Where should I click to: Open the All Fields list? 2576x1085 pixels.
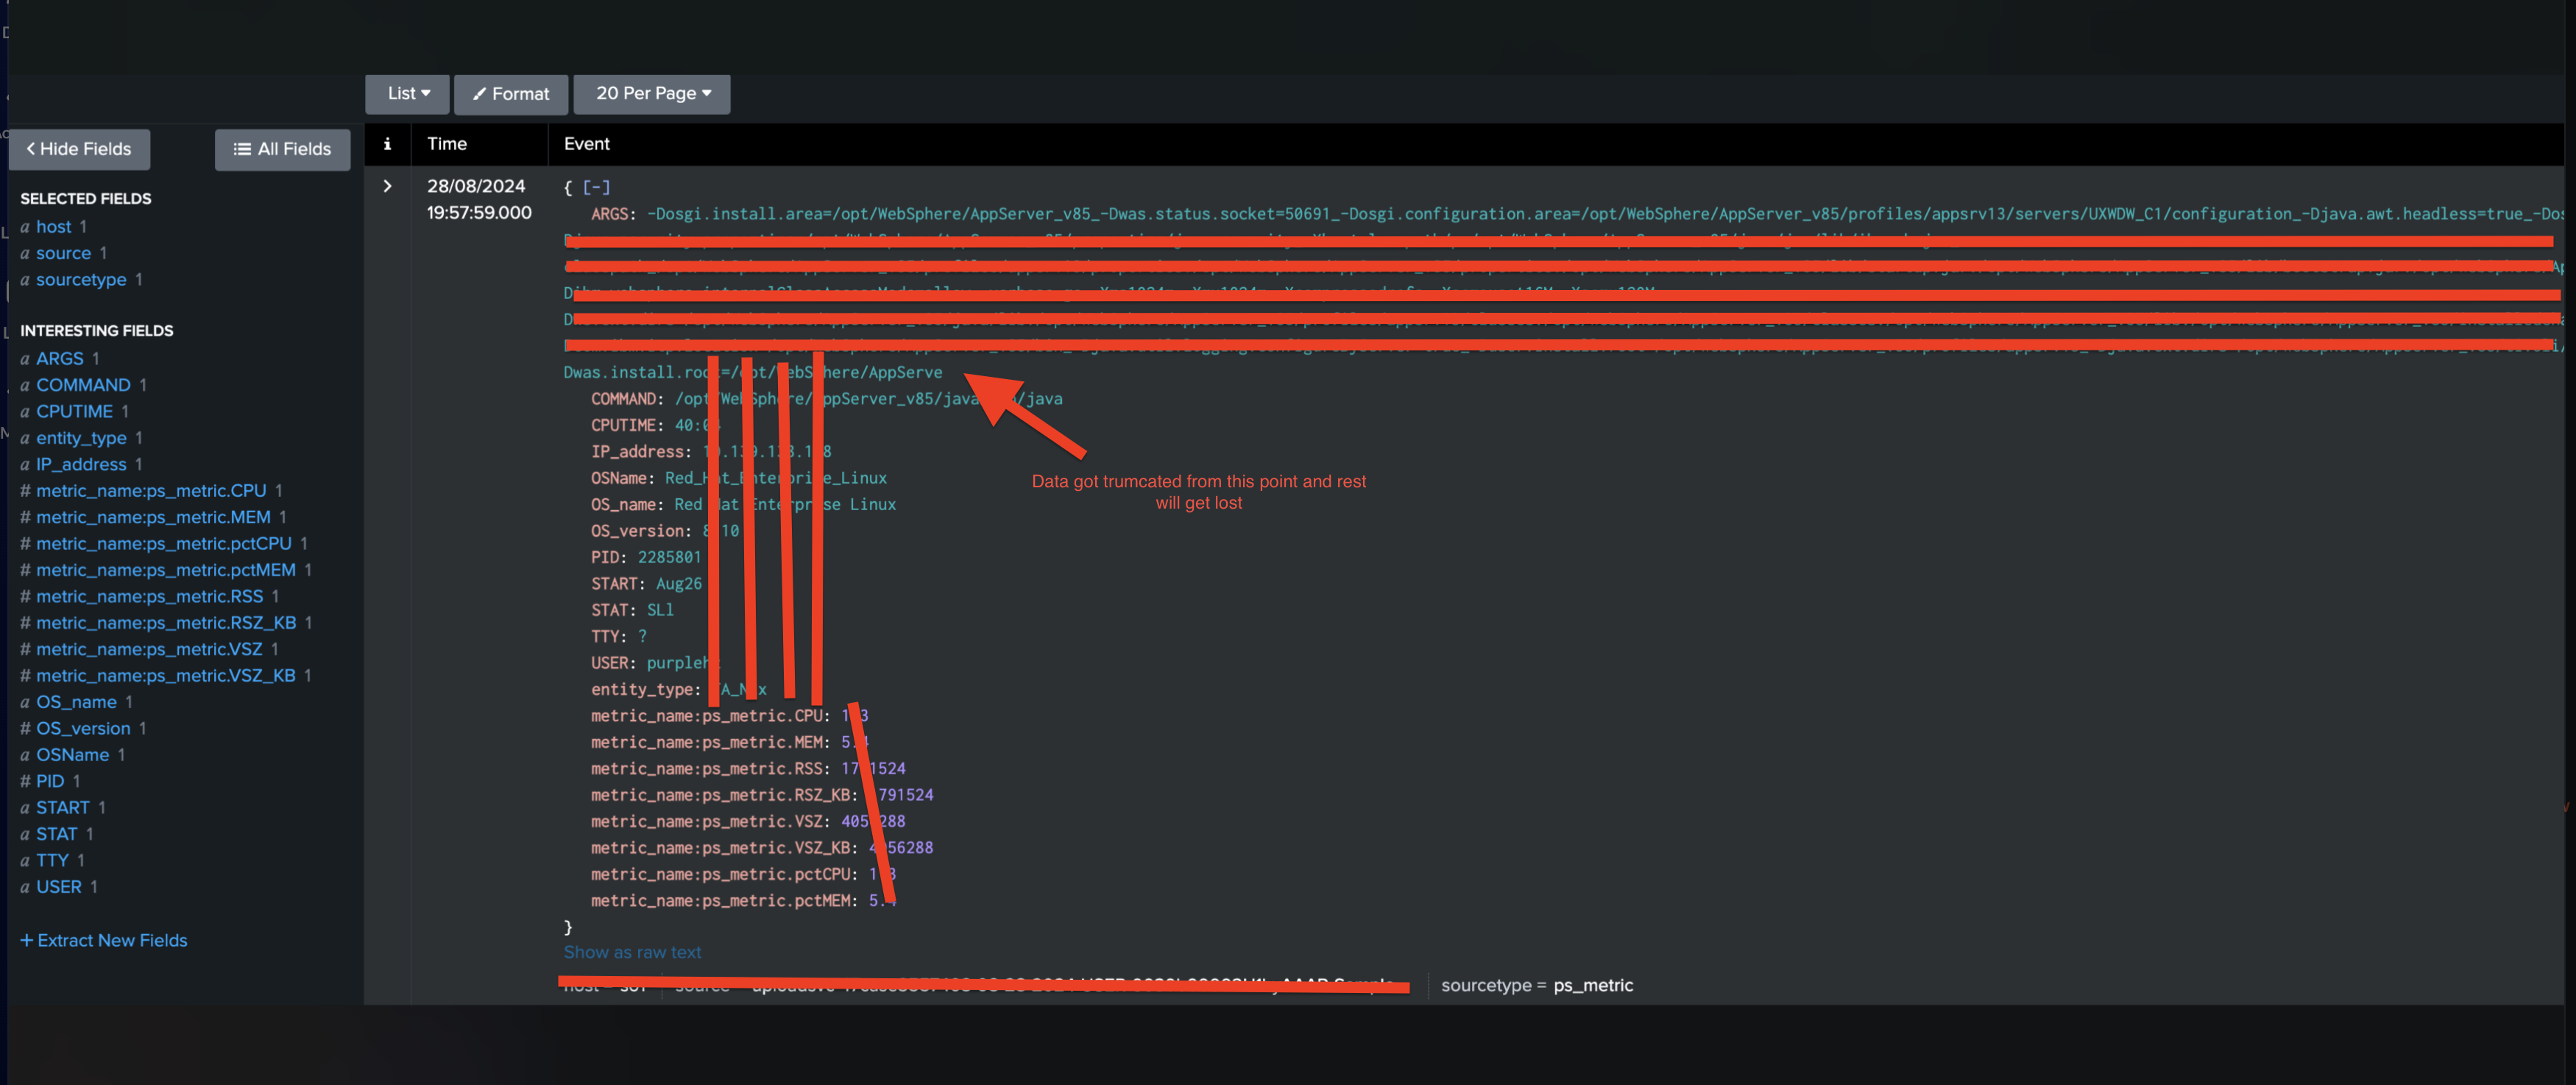coord(282,149)
